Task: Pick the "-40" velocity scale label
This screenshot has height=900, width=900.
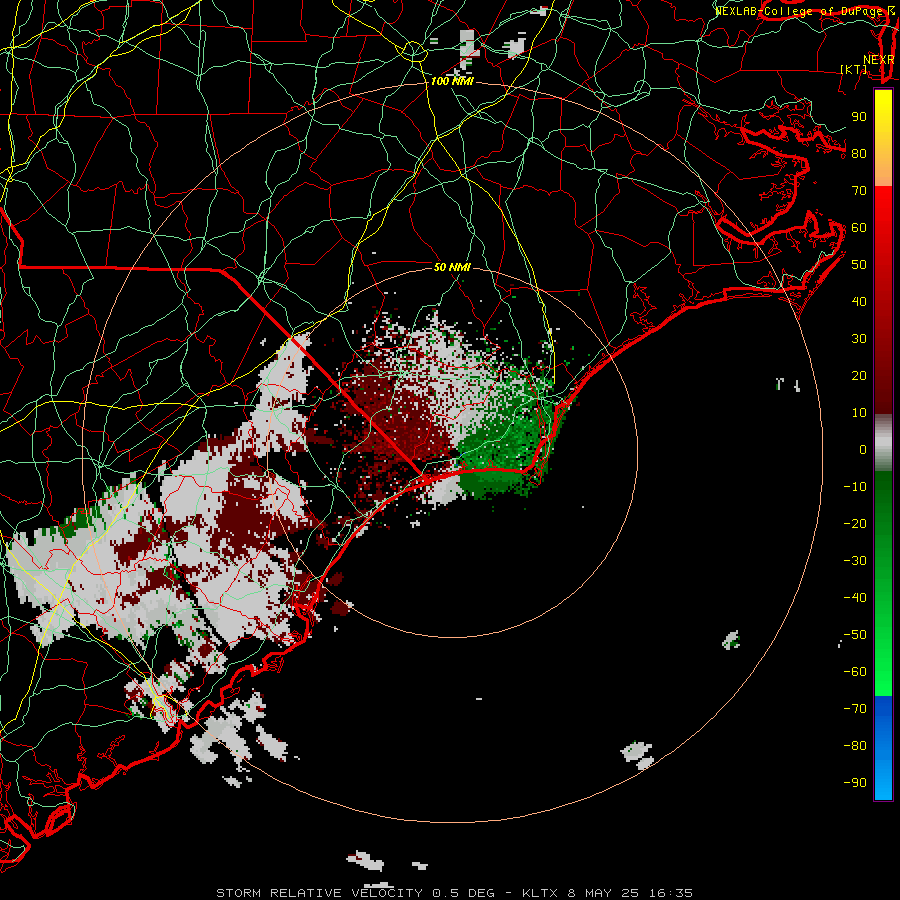Action: click(855, 598)
